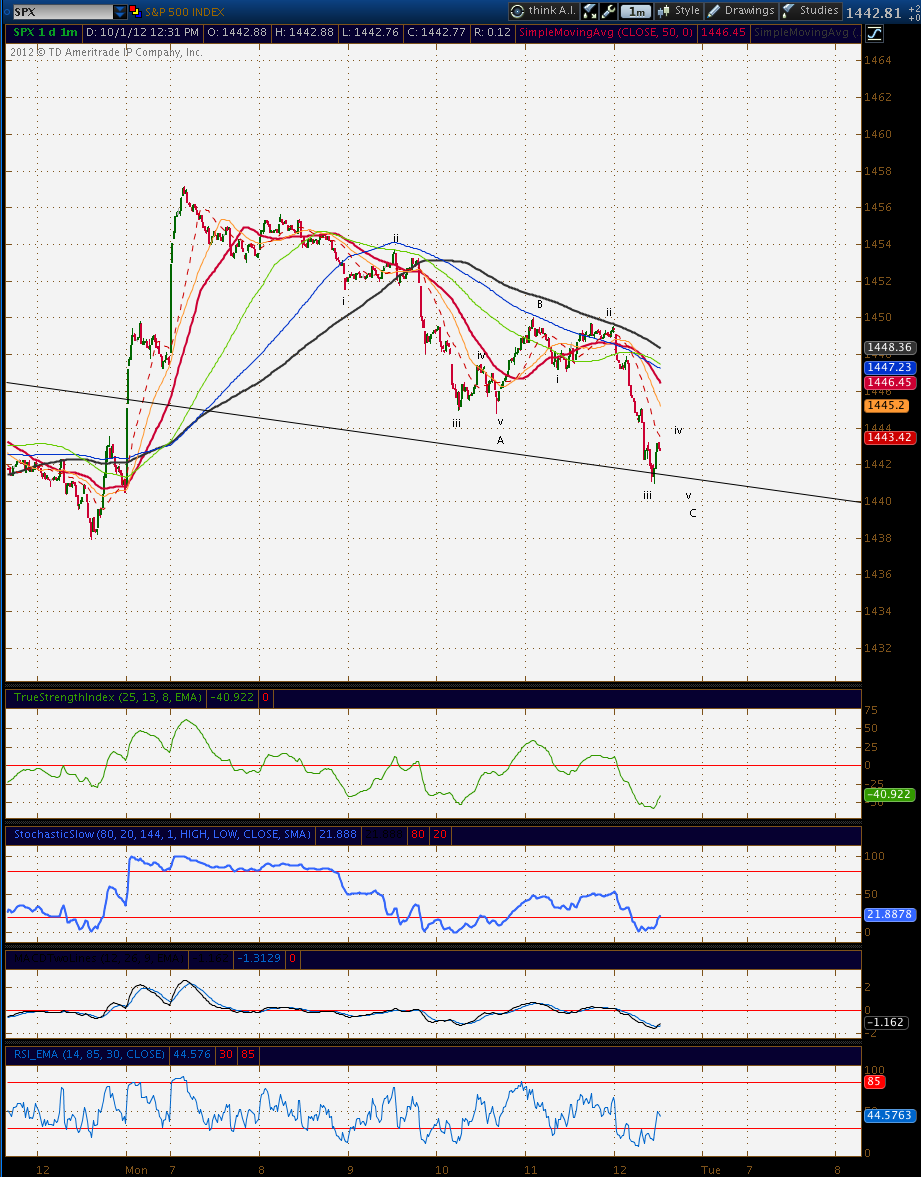
Task: Click the blue 1447.23 price axis bubble
Action: pos(889,367)
